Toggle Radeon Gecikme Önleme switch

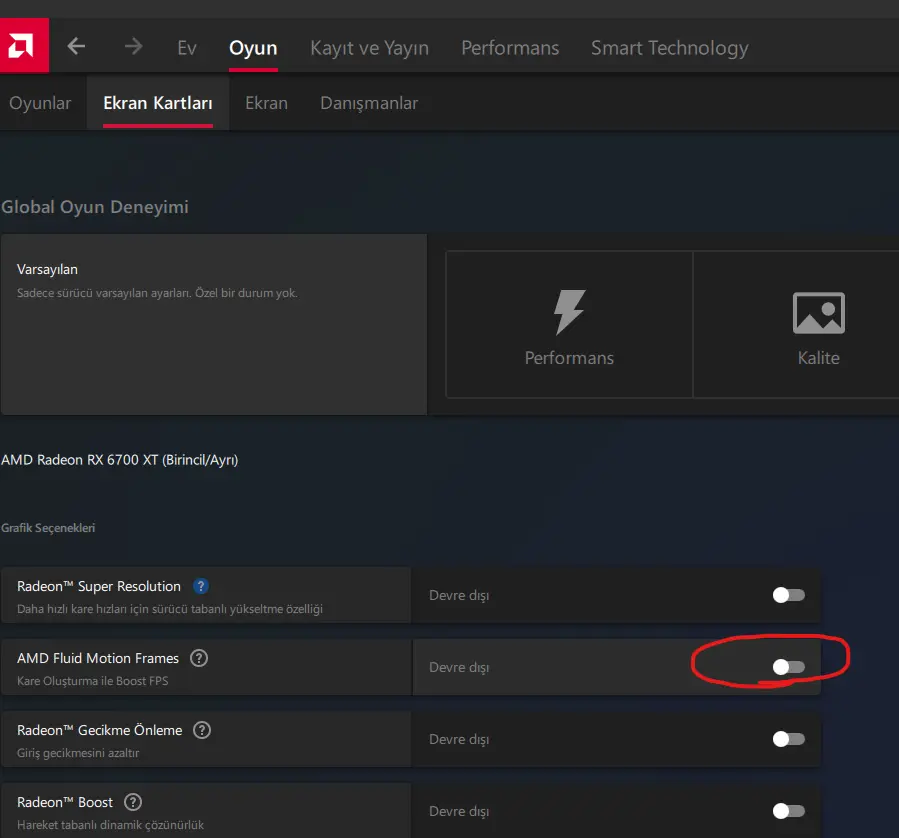coord(788,739)
